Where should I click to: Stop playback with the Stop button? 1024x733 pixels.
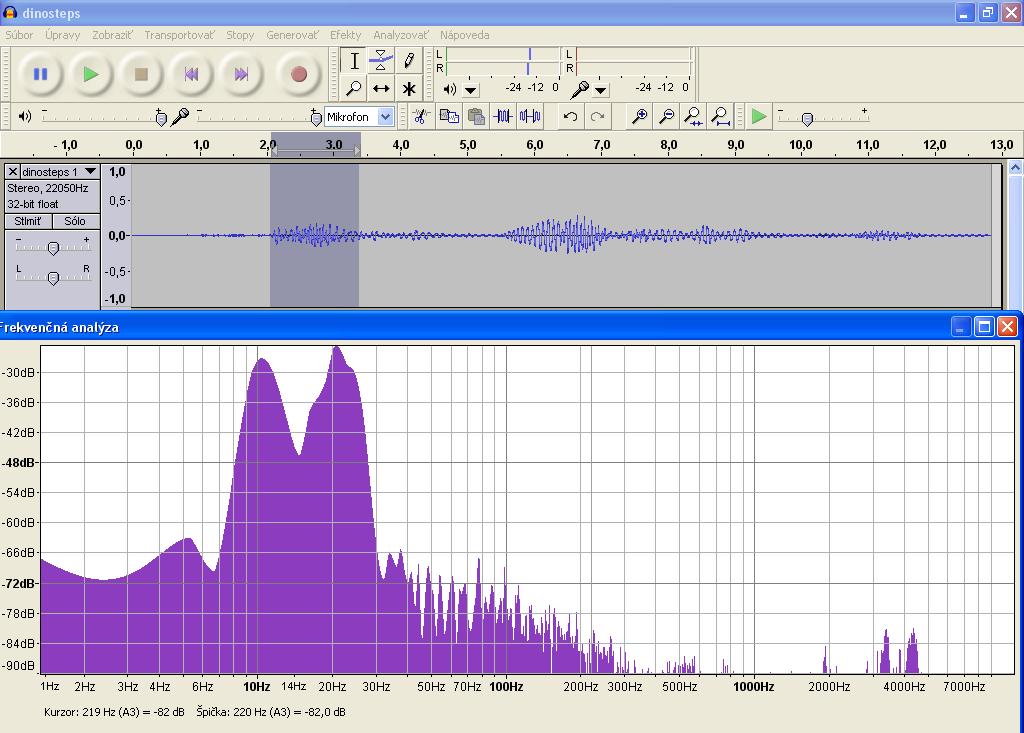(141, 74)
